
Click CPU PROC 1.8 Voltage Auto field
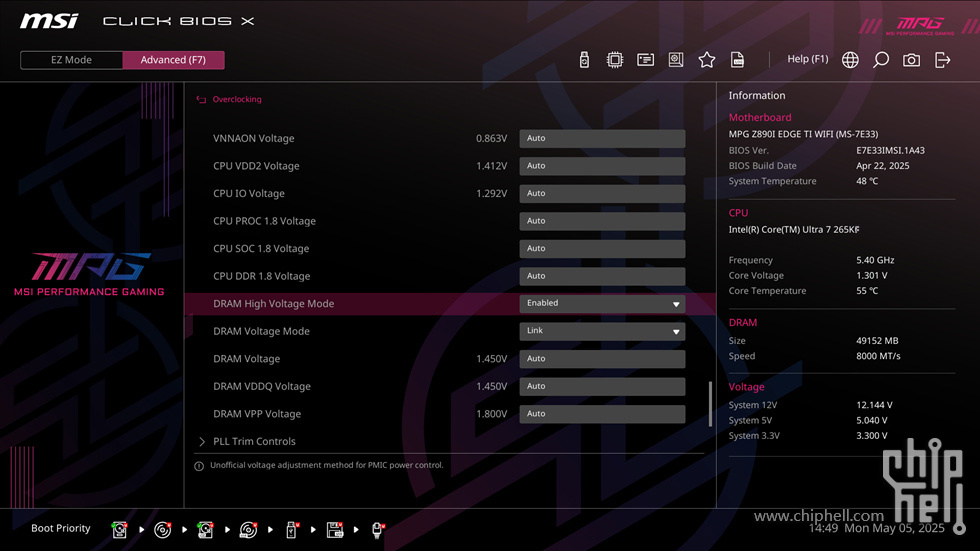[x=602, y=221]
